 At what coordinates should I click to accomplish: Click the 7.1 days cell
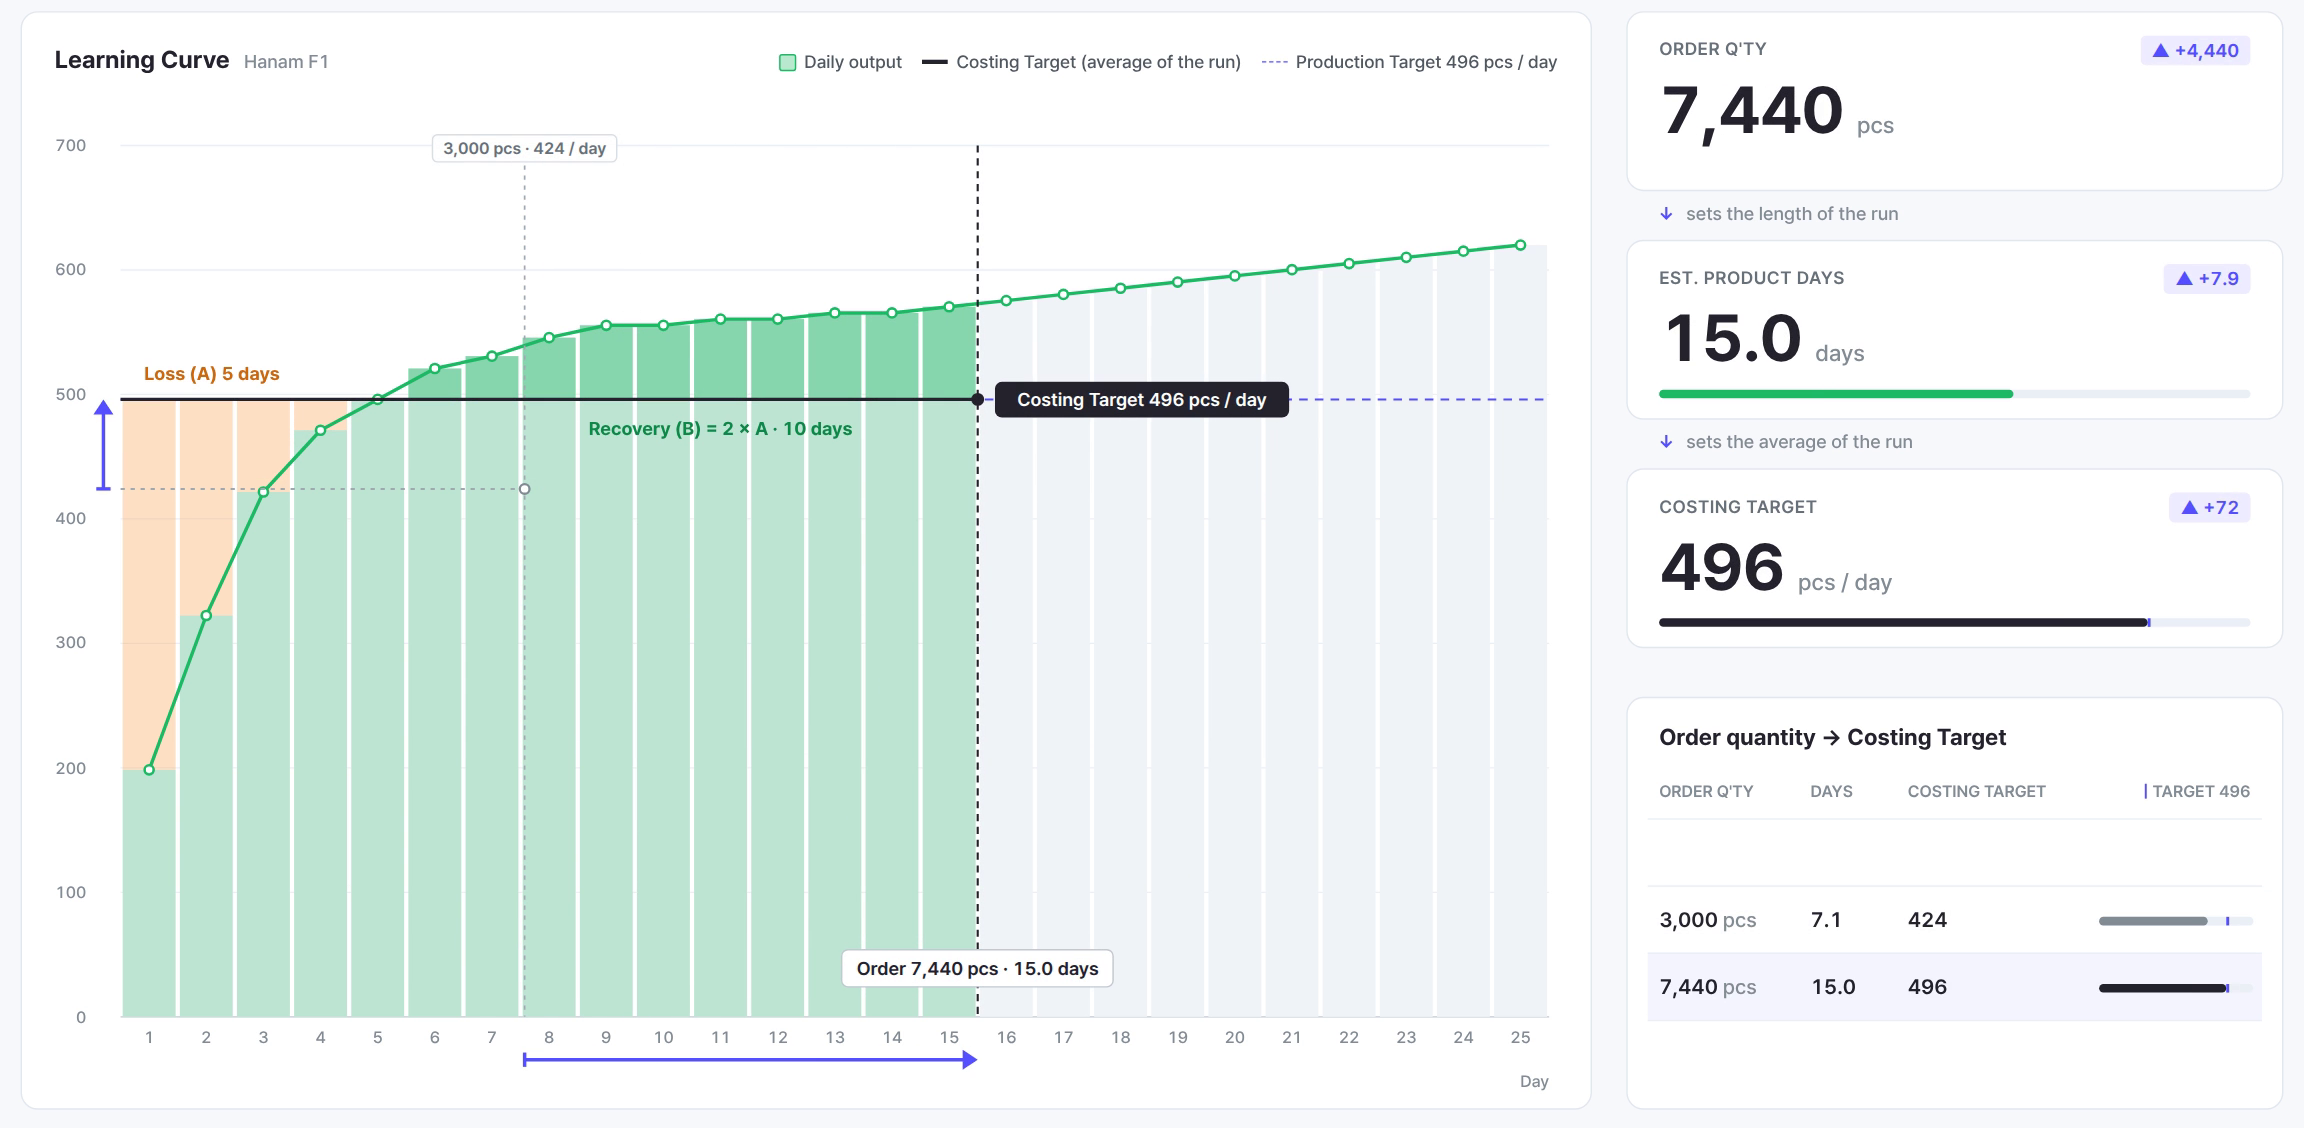1826,920
